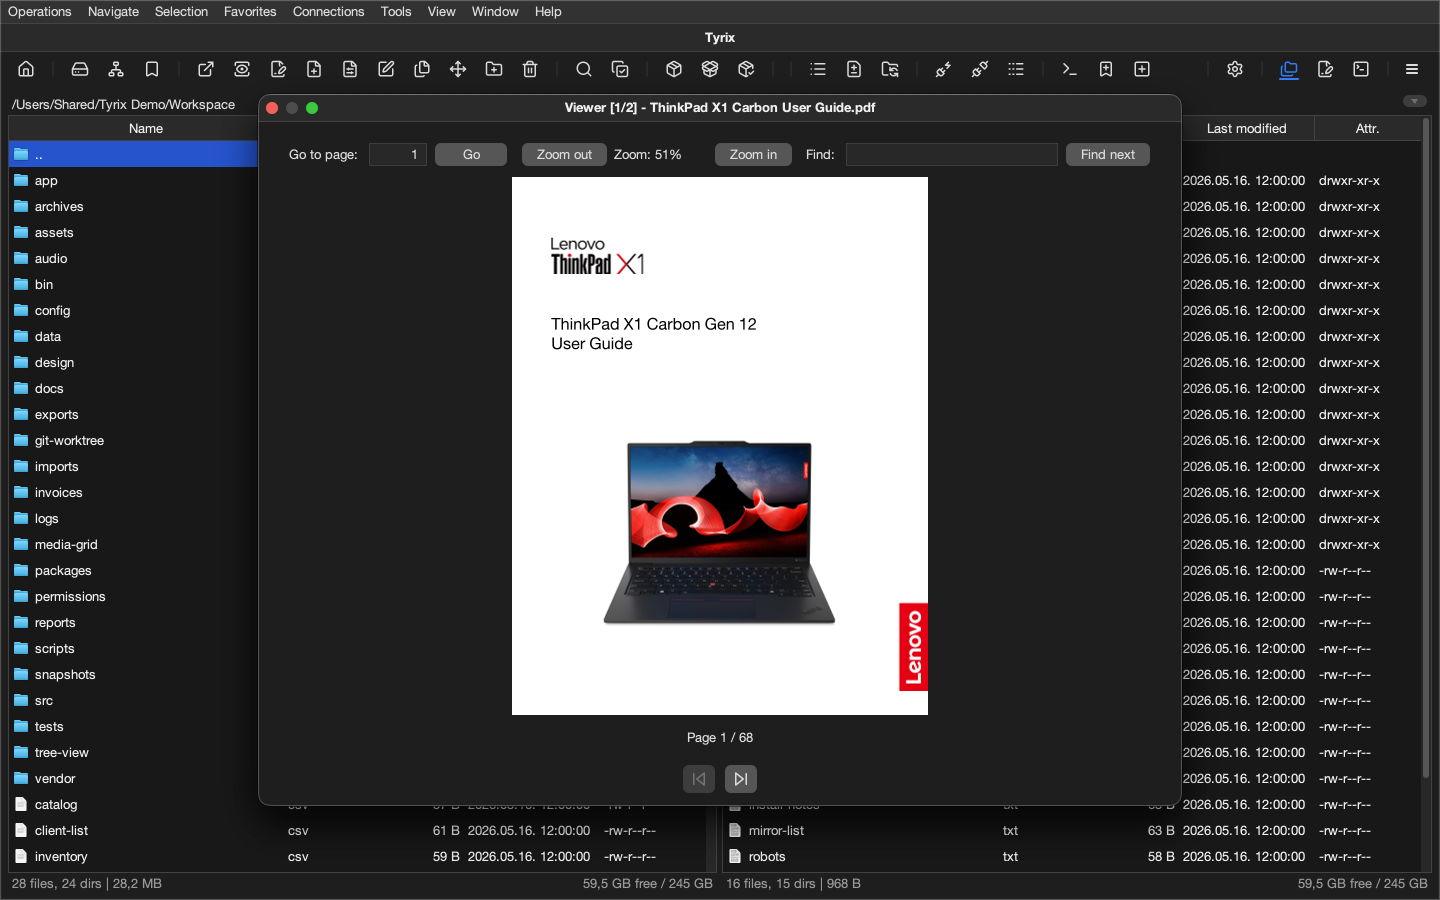Click the edit file pencil-page icon
Screen dimensions: 1440x900
[x=278, y=69]
